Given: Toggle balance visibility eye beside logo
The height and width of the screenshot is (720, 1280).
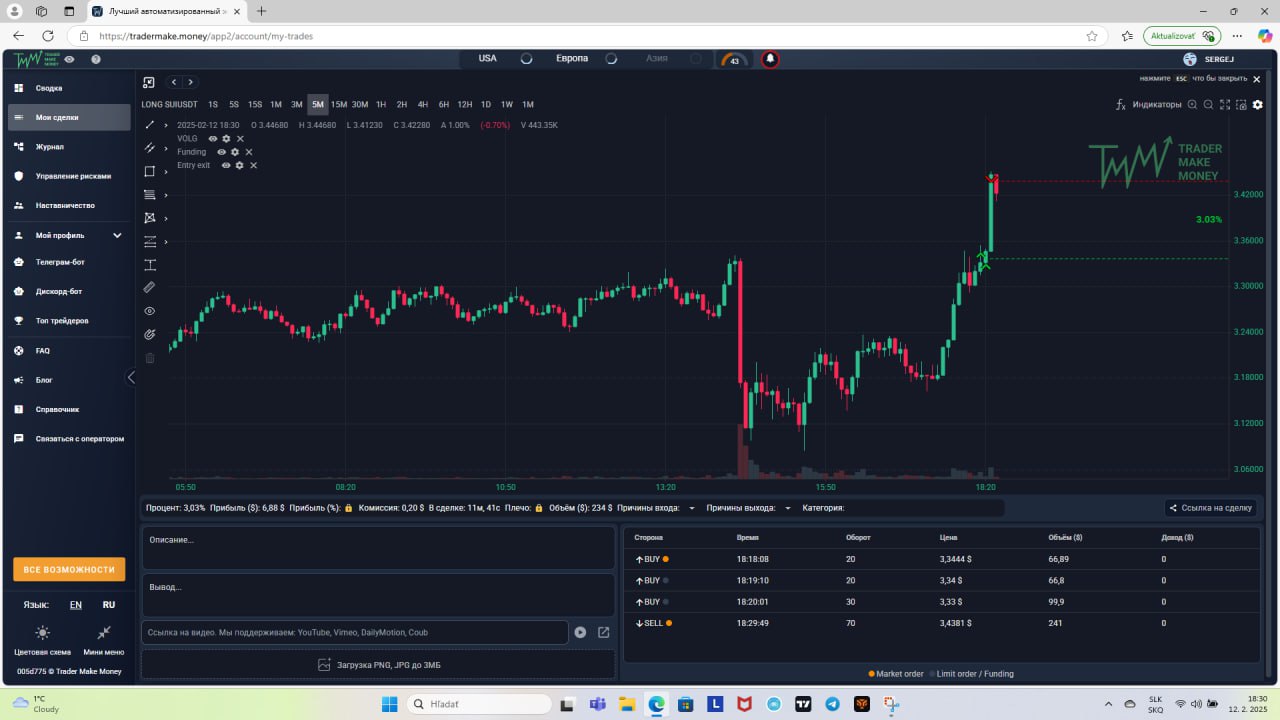Looking at the screenshot, I should coord(70,59).
